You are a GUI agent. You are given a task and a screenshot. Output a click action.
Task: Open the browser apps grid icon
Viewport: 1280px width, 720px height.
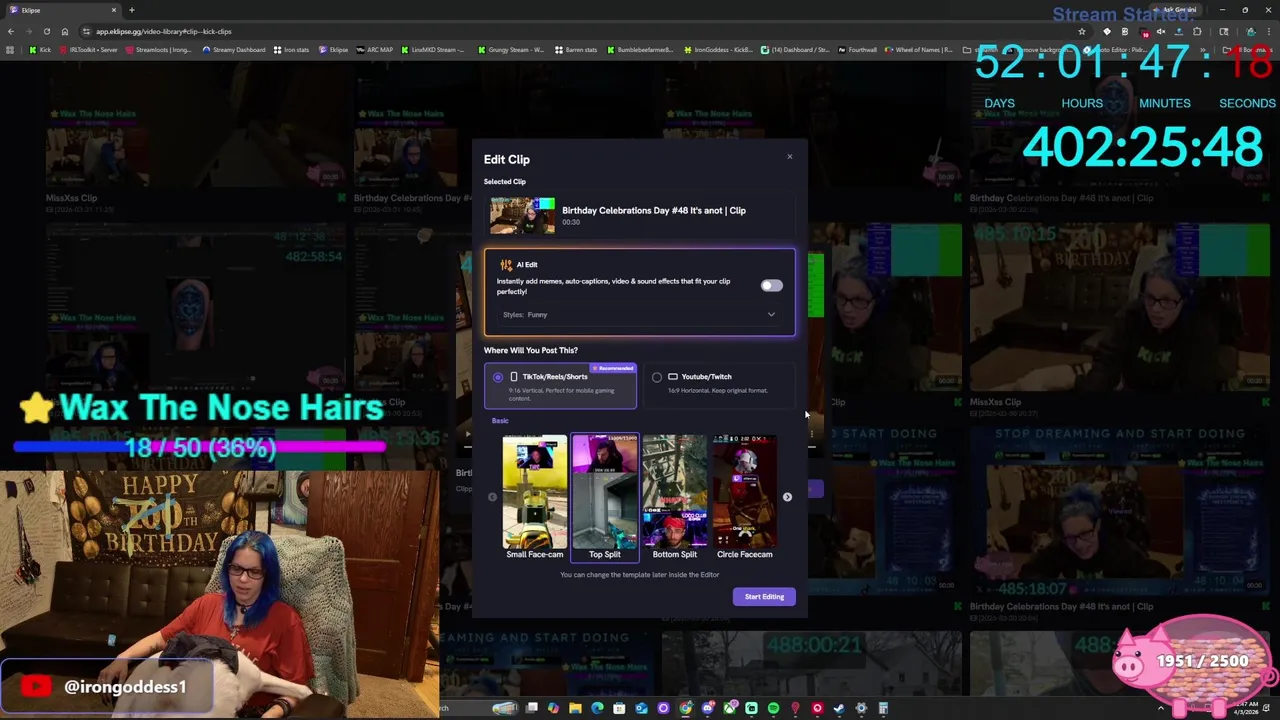tap(9, 50)
